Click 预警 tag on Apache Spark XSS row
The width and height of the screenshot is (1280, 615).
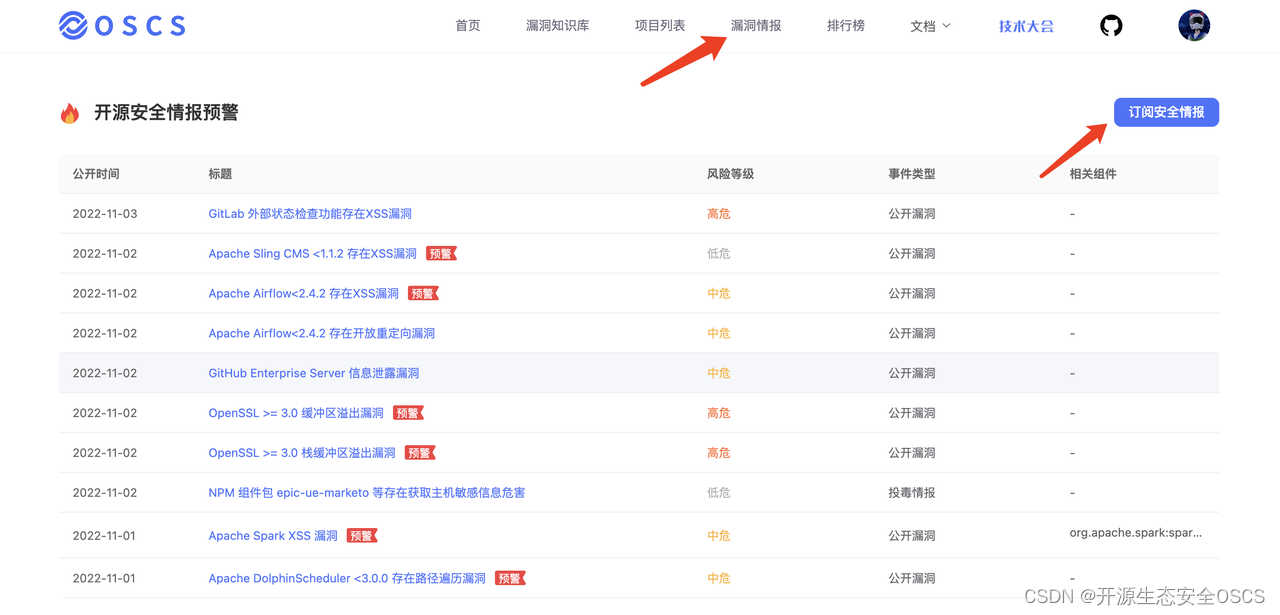coord(362,536)
